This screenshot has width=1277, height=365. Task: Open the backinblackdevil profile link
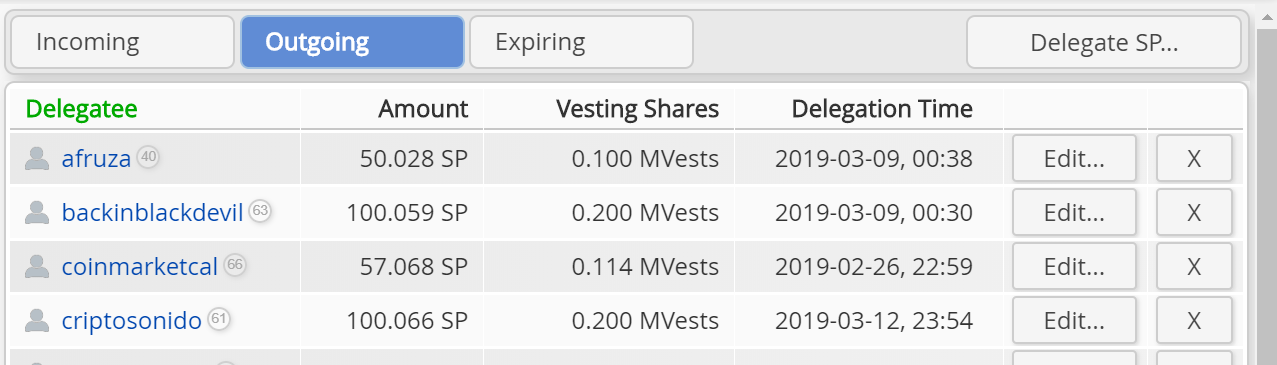click(153, 212)
